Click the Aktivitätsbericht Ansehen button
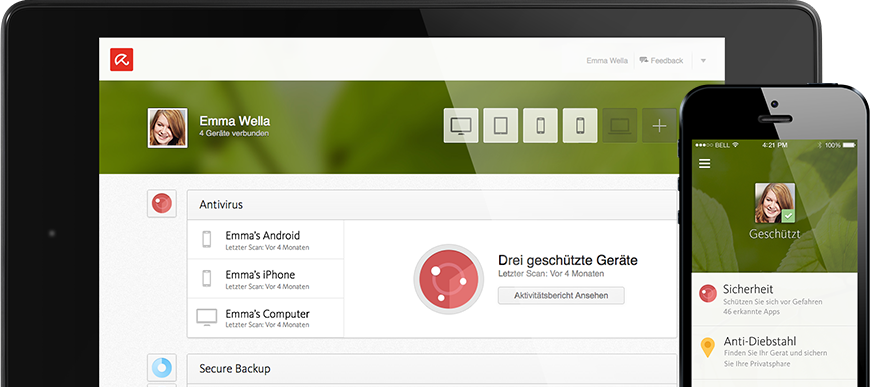Screen dimensions: 870x387 coord(561,295)
